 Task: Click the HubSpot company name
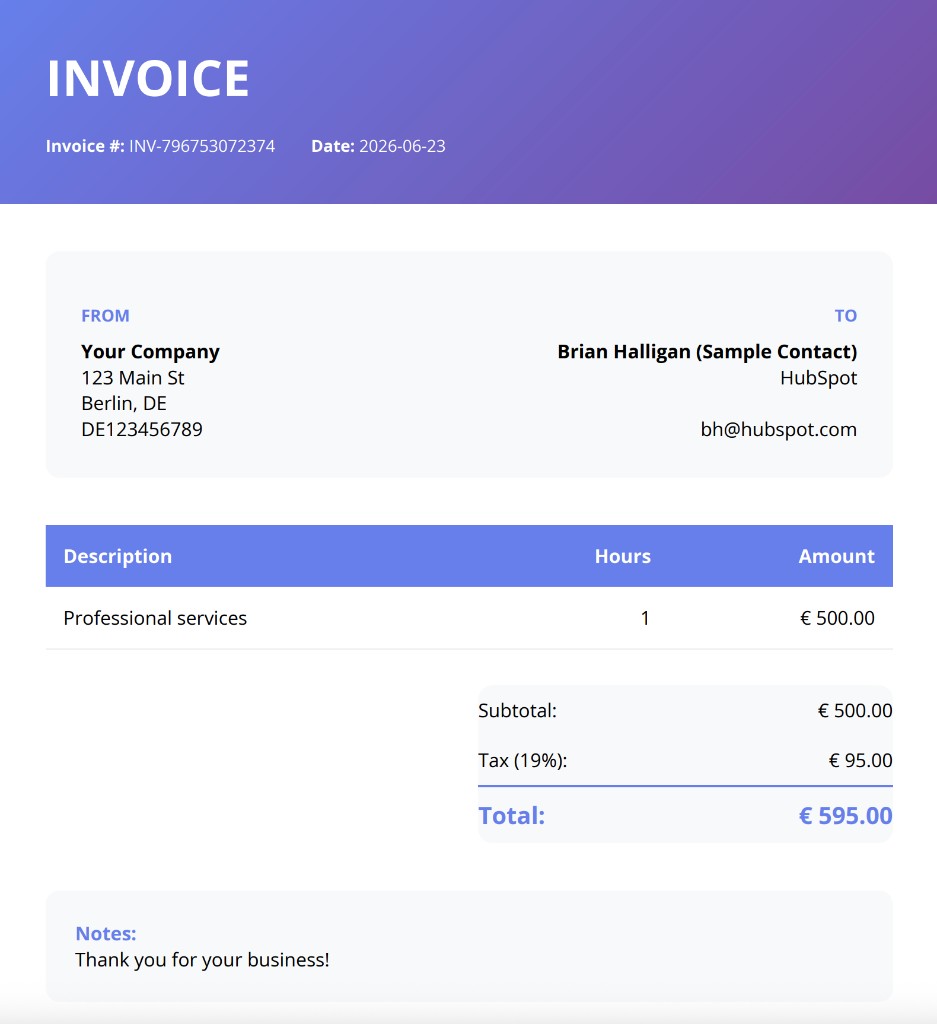pos(819,377)
